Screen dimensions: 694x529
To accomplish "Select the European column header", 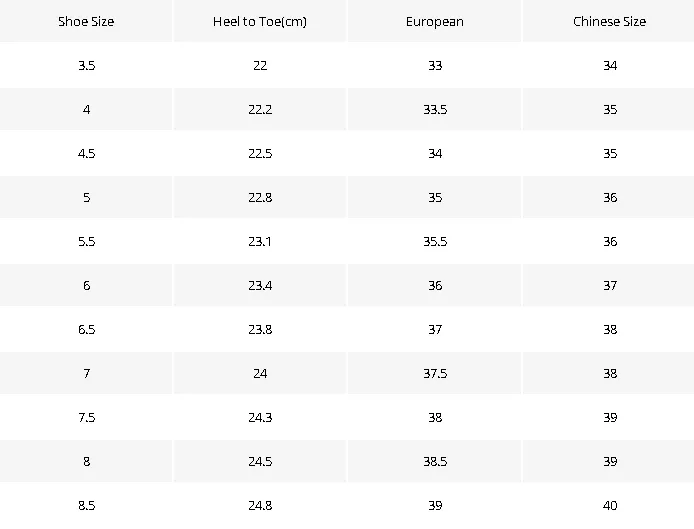I will coord(435,21).
